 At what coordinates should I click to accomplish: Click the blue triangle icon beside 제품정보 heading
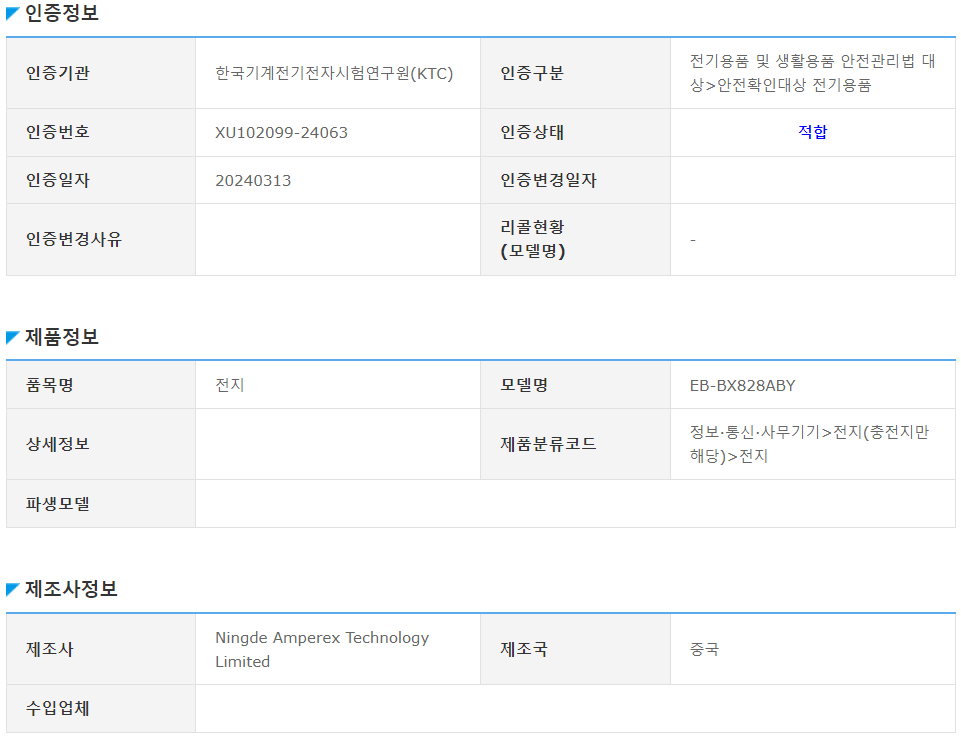13,337
